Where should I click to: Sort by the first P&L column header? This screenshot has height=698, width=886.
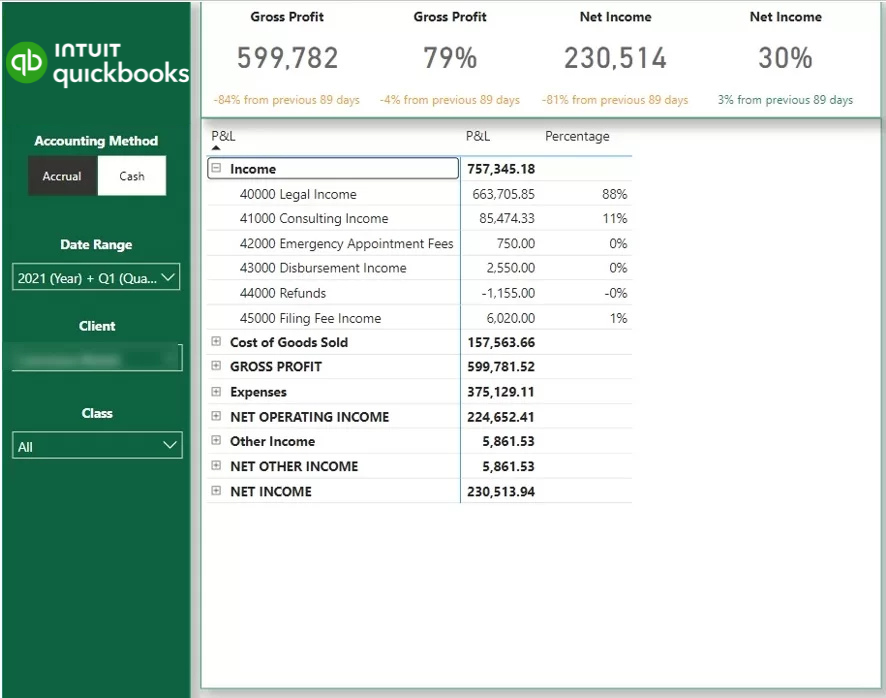[x=224, y=136]
